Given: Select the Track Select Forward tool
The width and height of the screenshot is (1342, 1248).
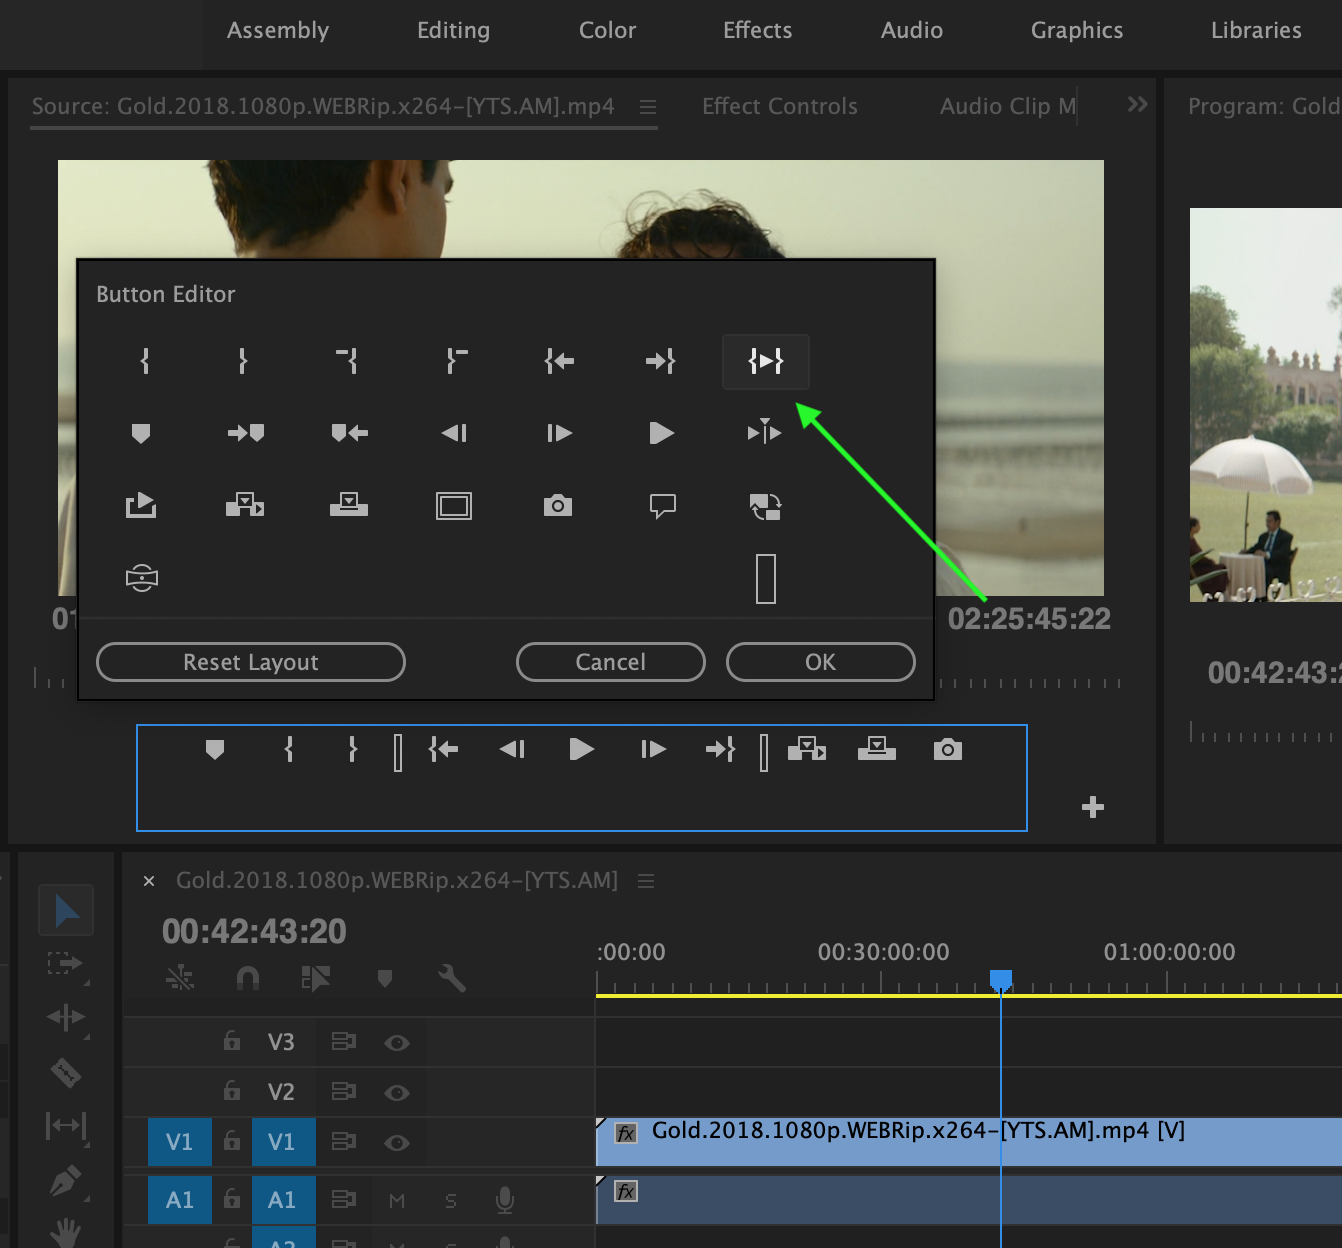Looking at the screenshot, I should [x=66, y=964].
